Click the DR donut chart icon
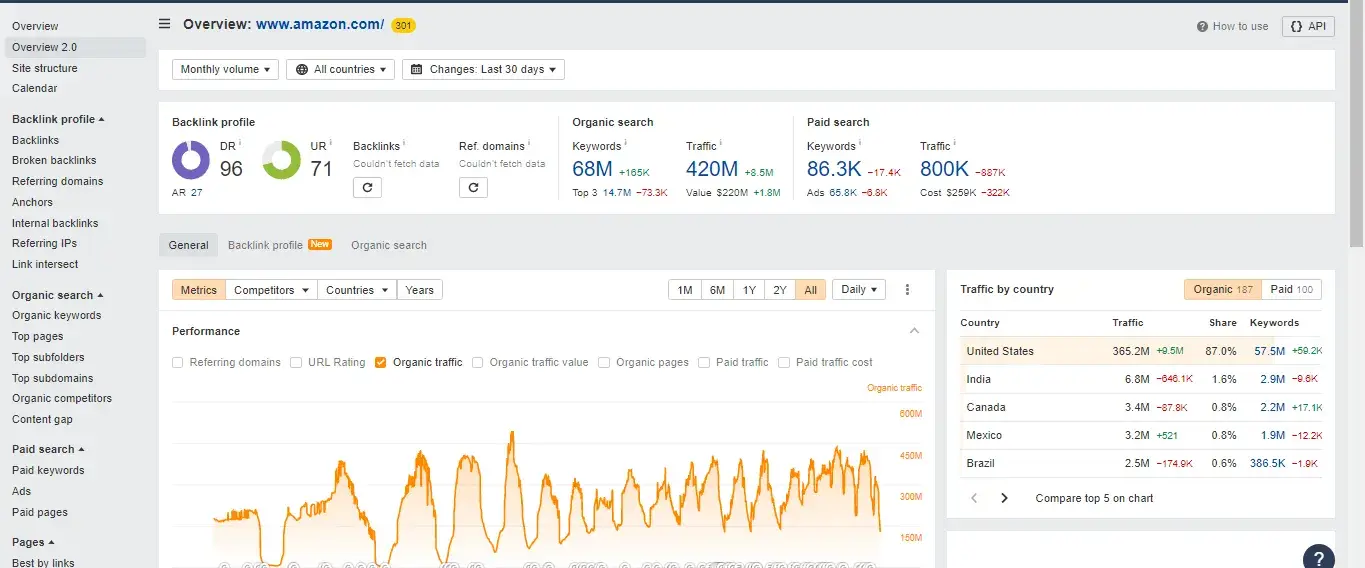 coord(191,160)
